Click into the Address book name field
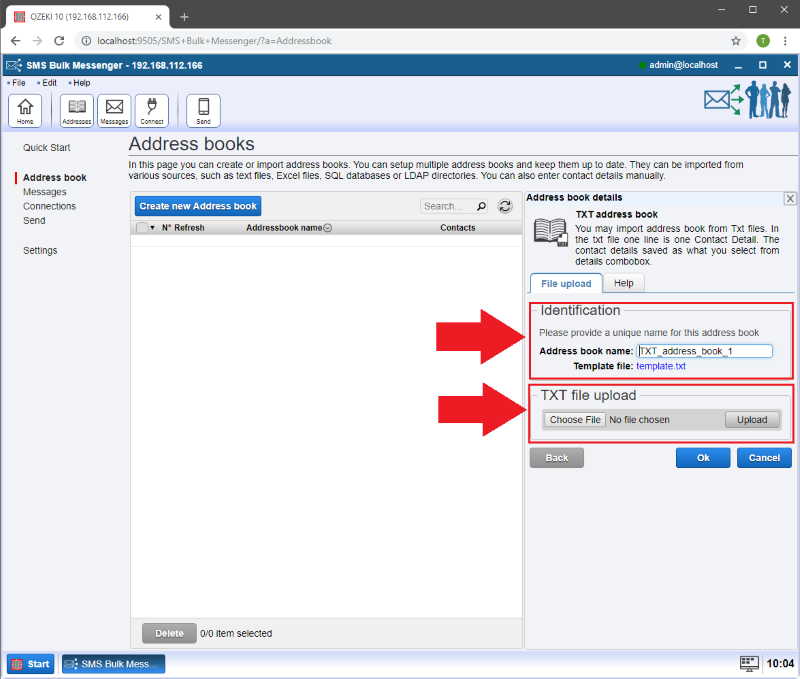 704,351
